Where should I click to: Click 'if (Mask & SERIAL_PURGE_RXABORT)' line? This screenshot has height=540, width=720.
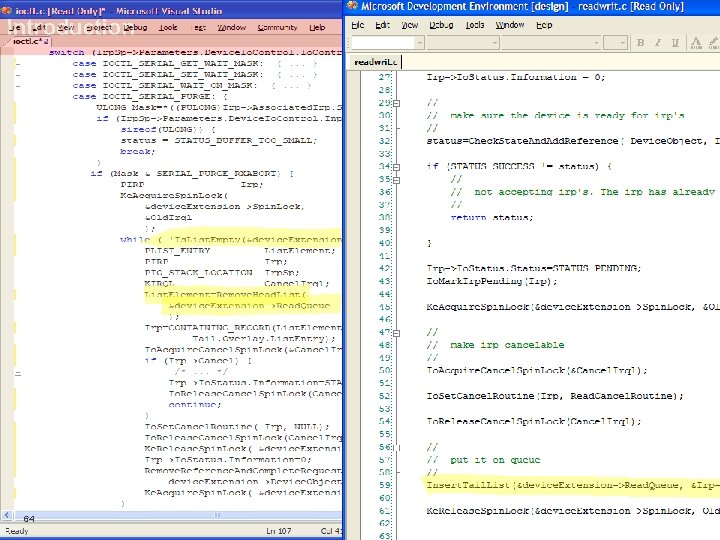192,174
